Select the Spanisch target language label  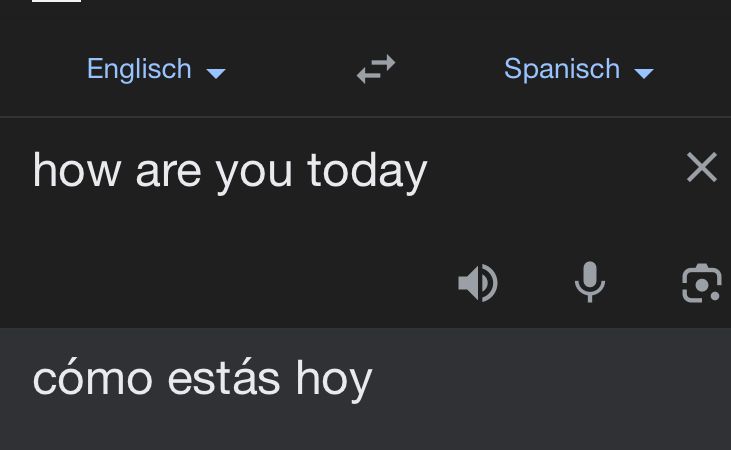562,69
